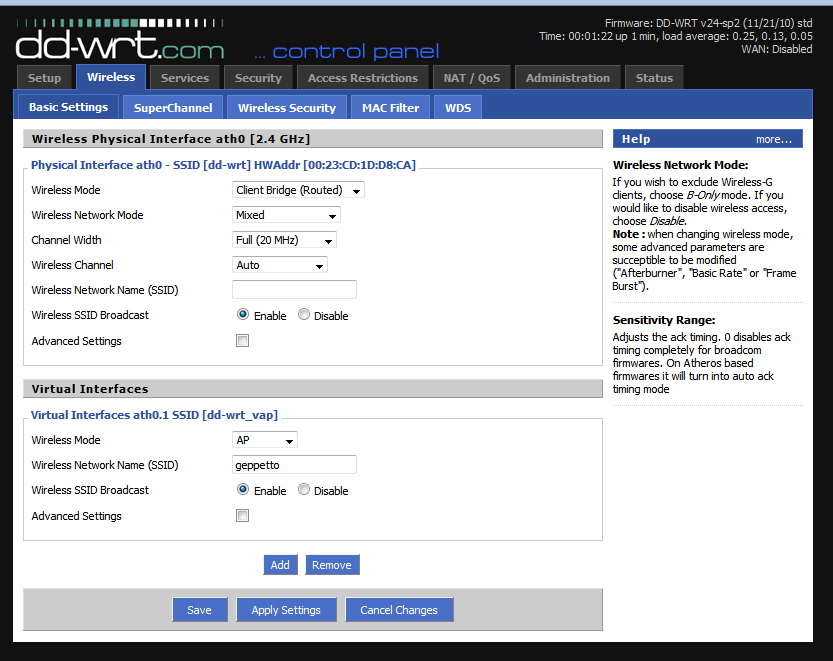Viewport: 833px width, 661px height.
Task: Click the Apply Settings button
Action: 286,609
